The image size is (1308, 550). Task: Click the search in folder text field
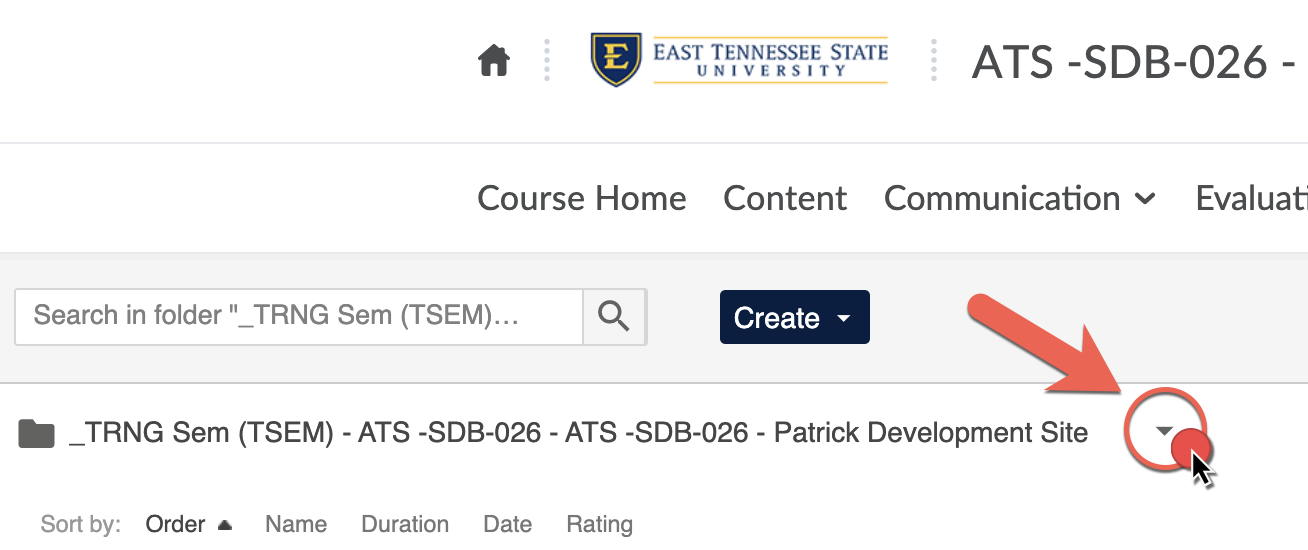point(299,317)
